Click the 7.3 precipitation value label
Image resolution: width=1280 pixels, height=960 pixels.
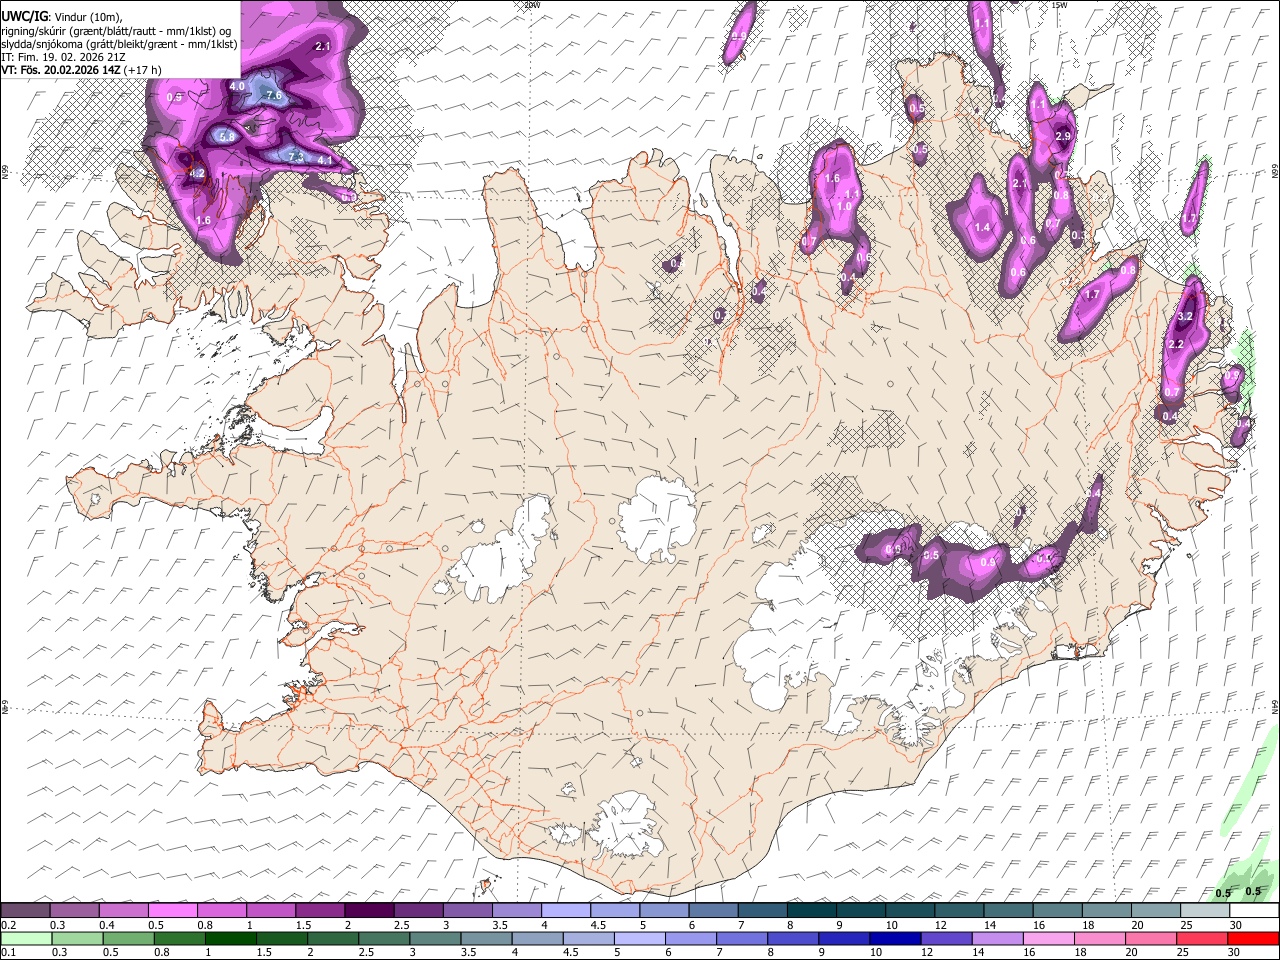295,157
